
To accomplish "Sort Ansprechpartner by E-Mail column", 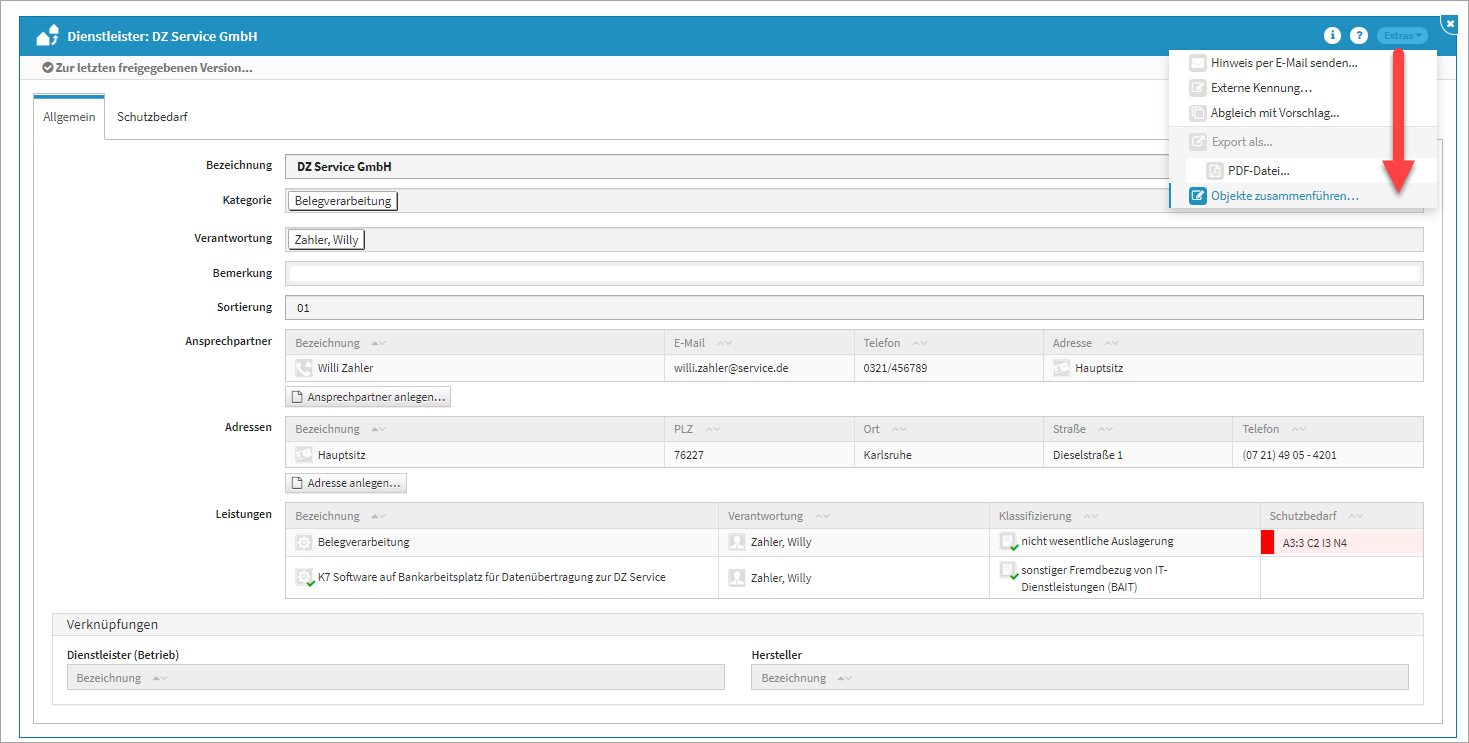I will tap(725, 343).
